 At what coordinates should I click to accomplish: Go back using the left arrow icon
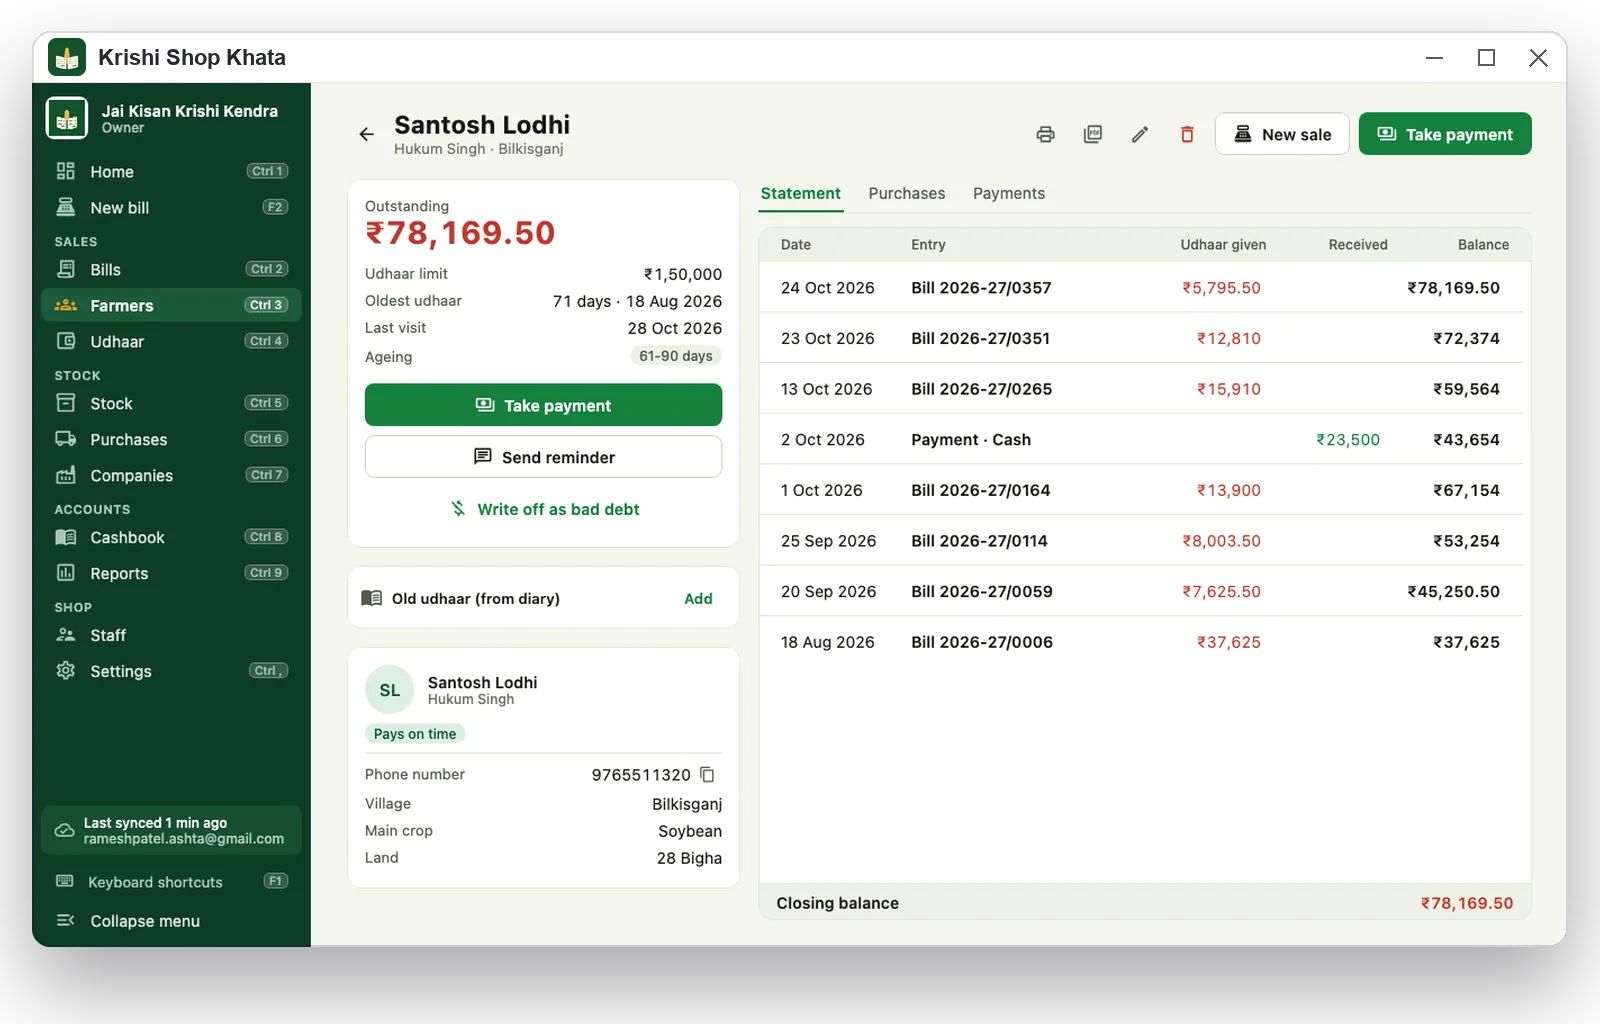tap(367, 134)
